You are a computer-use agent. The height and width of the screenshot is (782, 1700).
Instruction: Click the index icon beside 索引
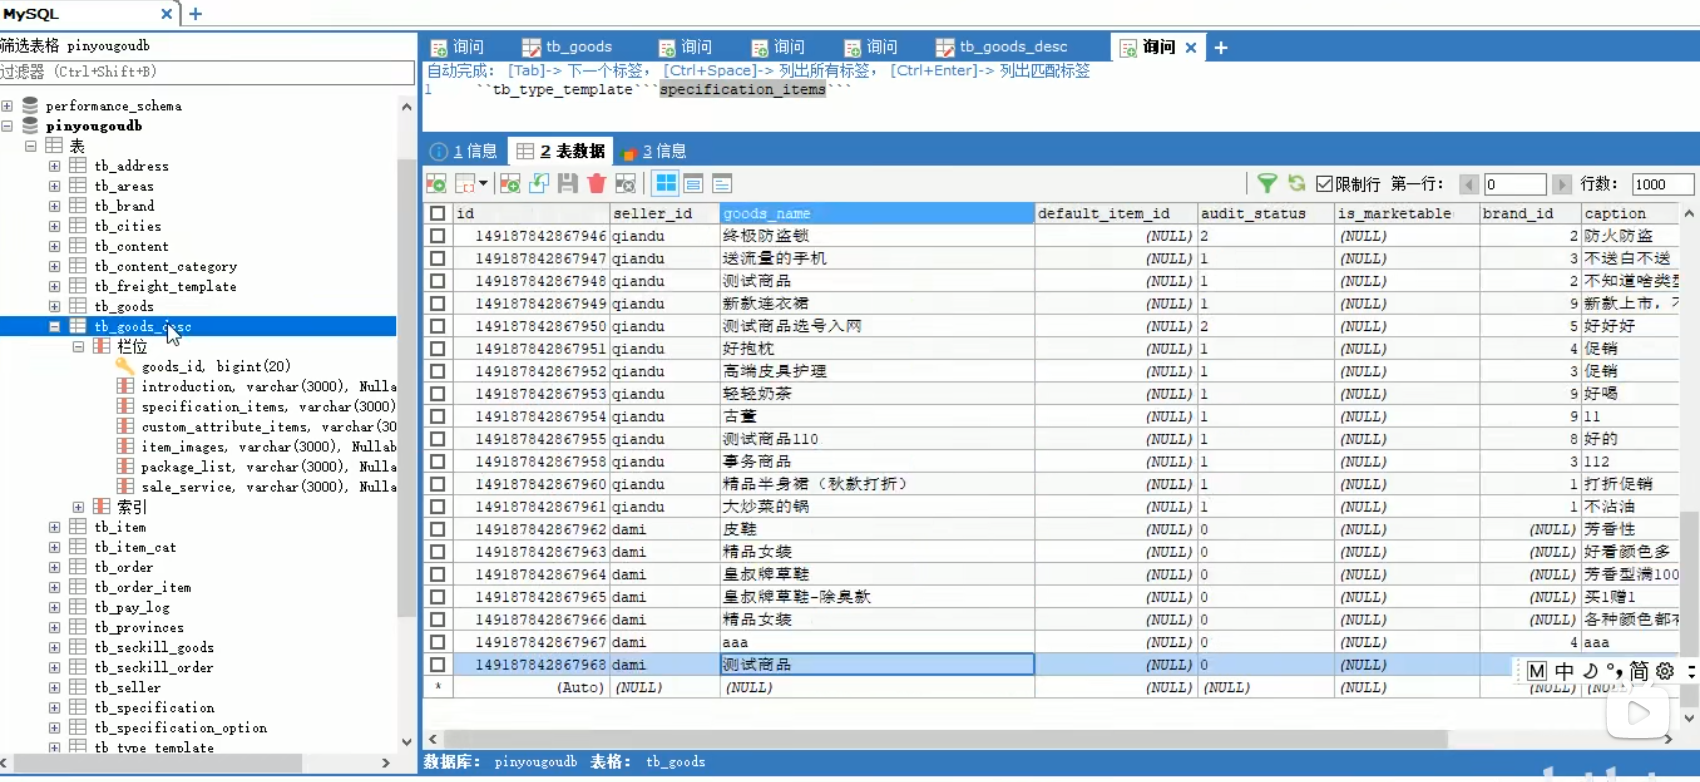102,507
